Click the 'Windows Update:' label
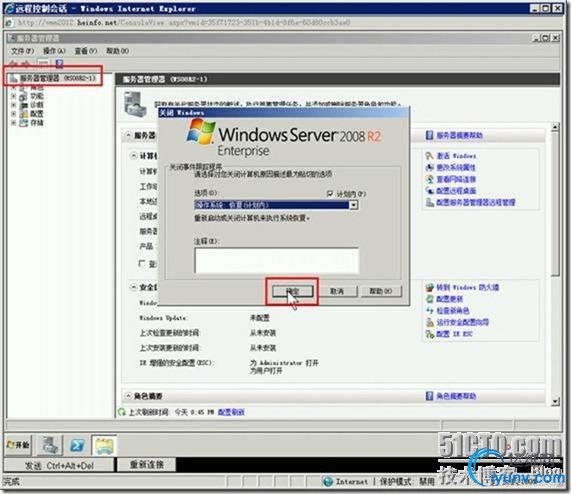 click(x=164, y=318)
